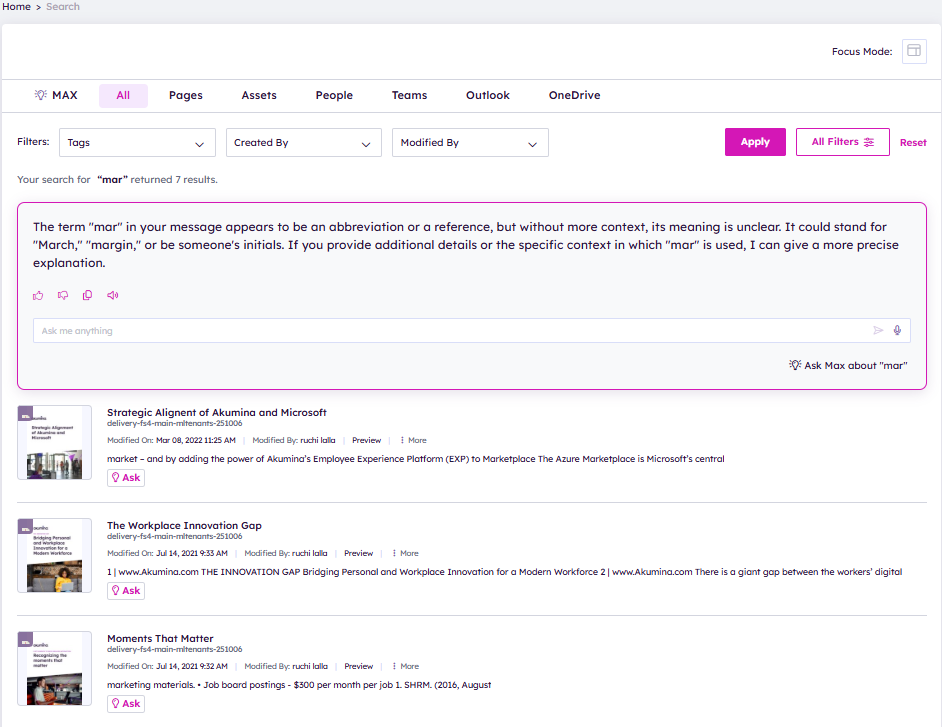Expand the Created By dropdown
This screenshot has width=942, height=727.
point(303,143)
